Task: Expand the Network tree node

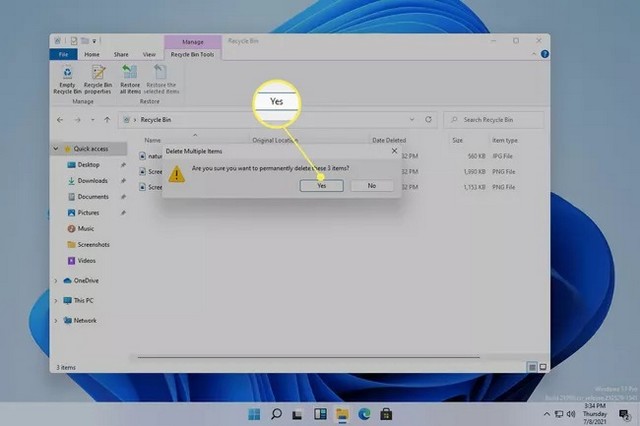Action: coord(56,320)
